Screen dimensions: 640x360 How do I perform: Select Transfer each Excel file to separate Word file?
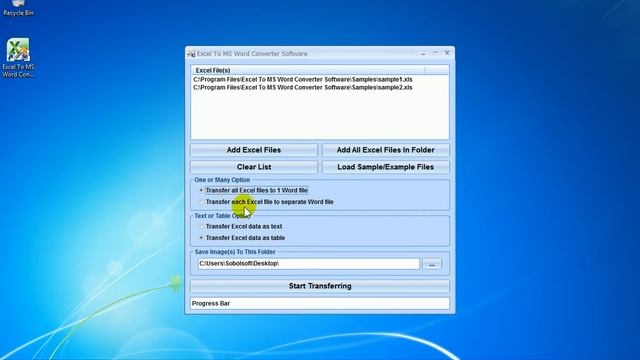pos(267,202)
